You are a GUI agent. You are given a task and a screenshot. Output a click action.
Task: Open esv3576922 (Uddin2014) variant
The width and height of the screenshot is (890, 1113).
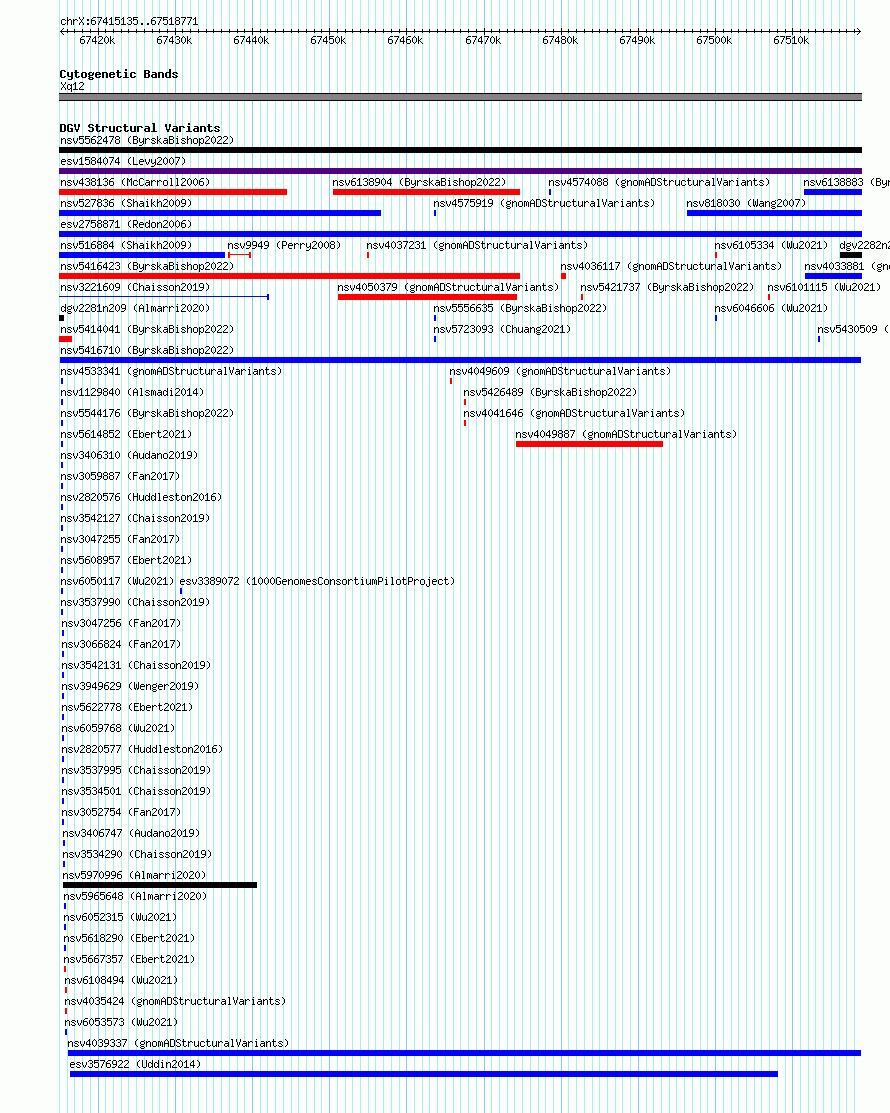coord(136,1064)
